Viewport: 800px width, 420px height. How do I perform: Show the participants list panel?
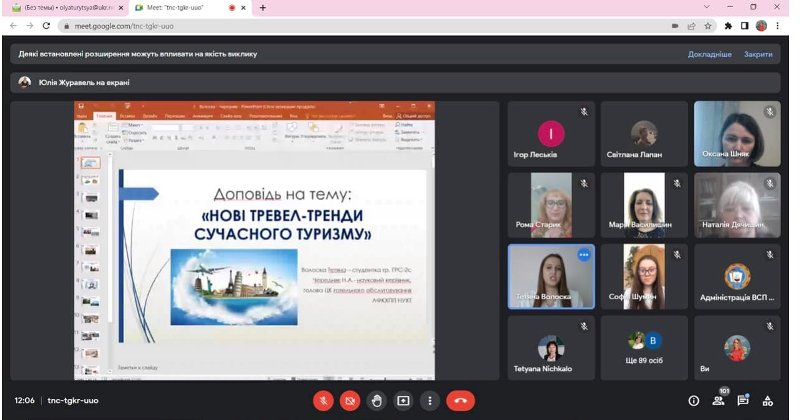[x=718, y=400]
